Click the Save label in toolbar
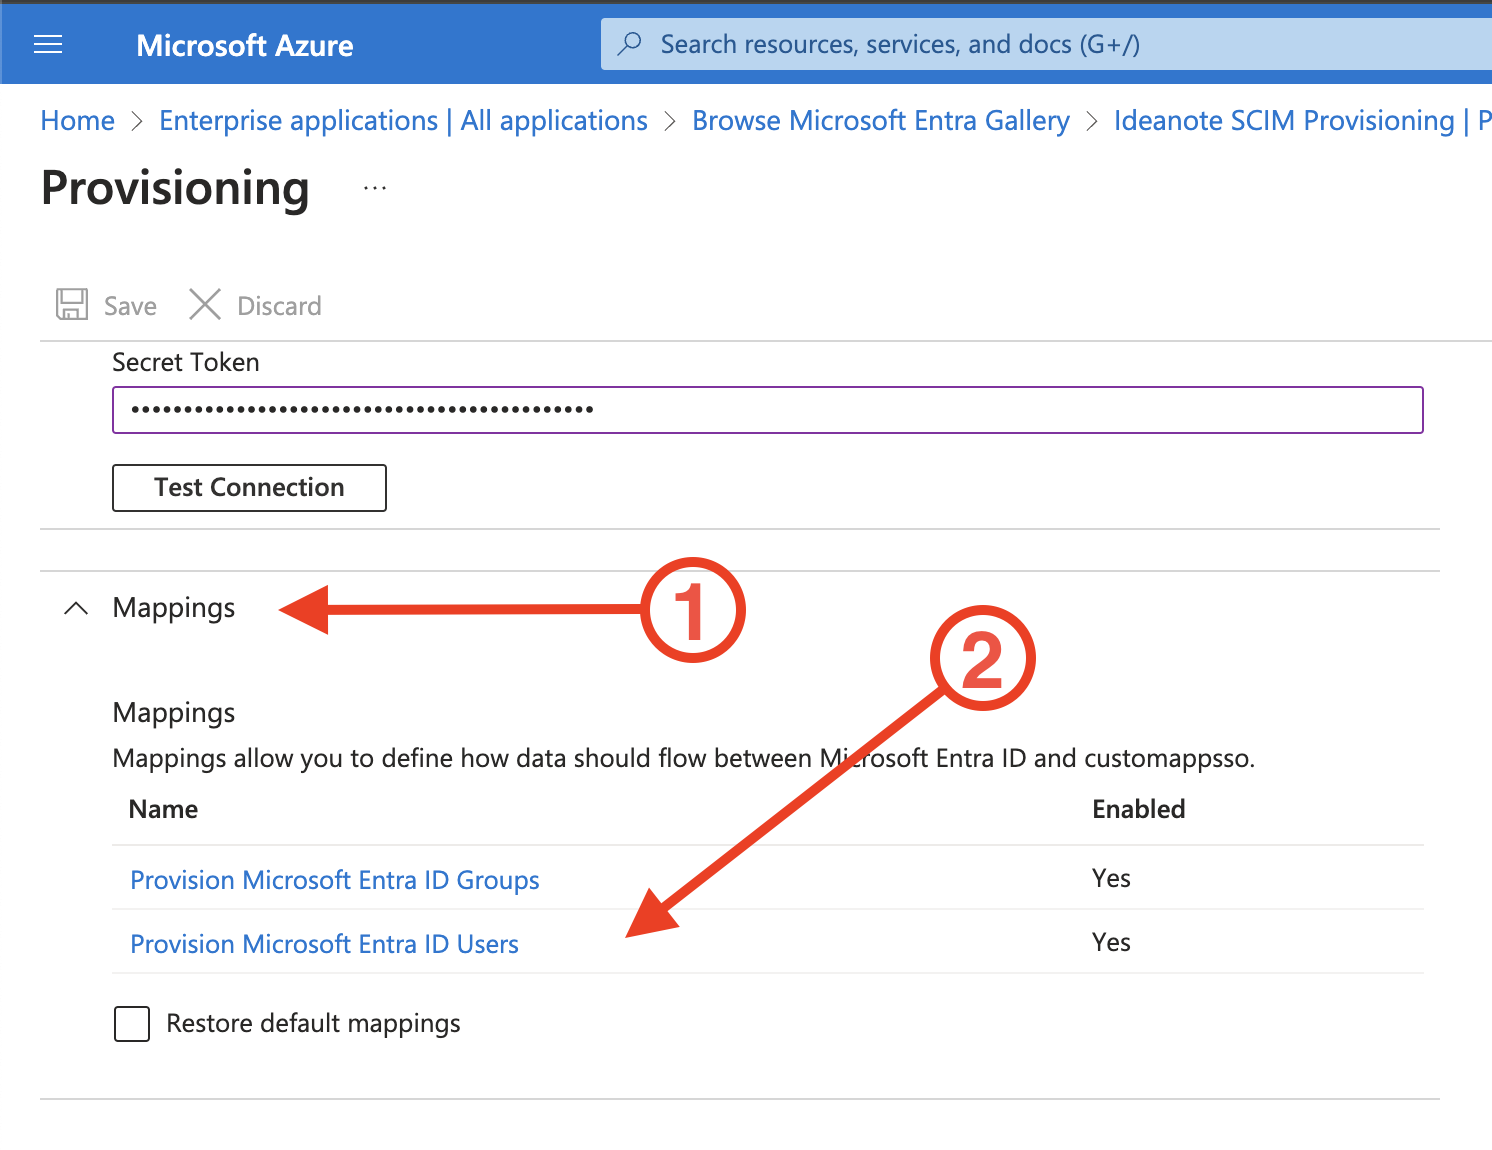Image resolution: width=1492 pixels, height=1150 pixels. (x=130, y=306)
